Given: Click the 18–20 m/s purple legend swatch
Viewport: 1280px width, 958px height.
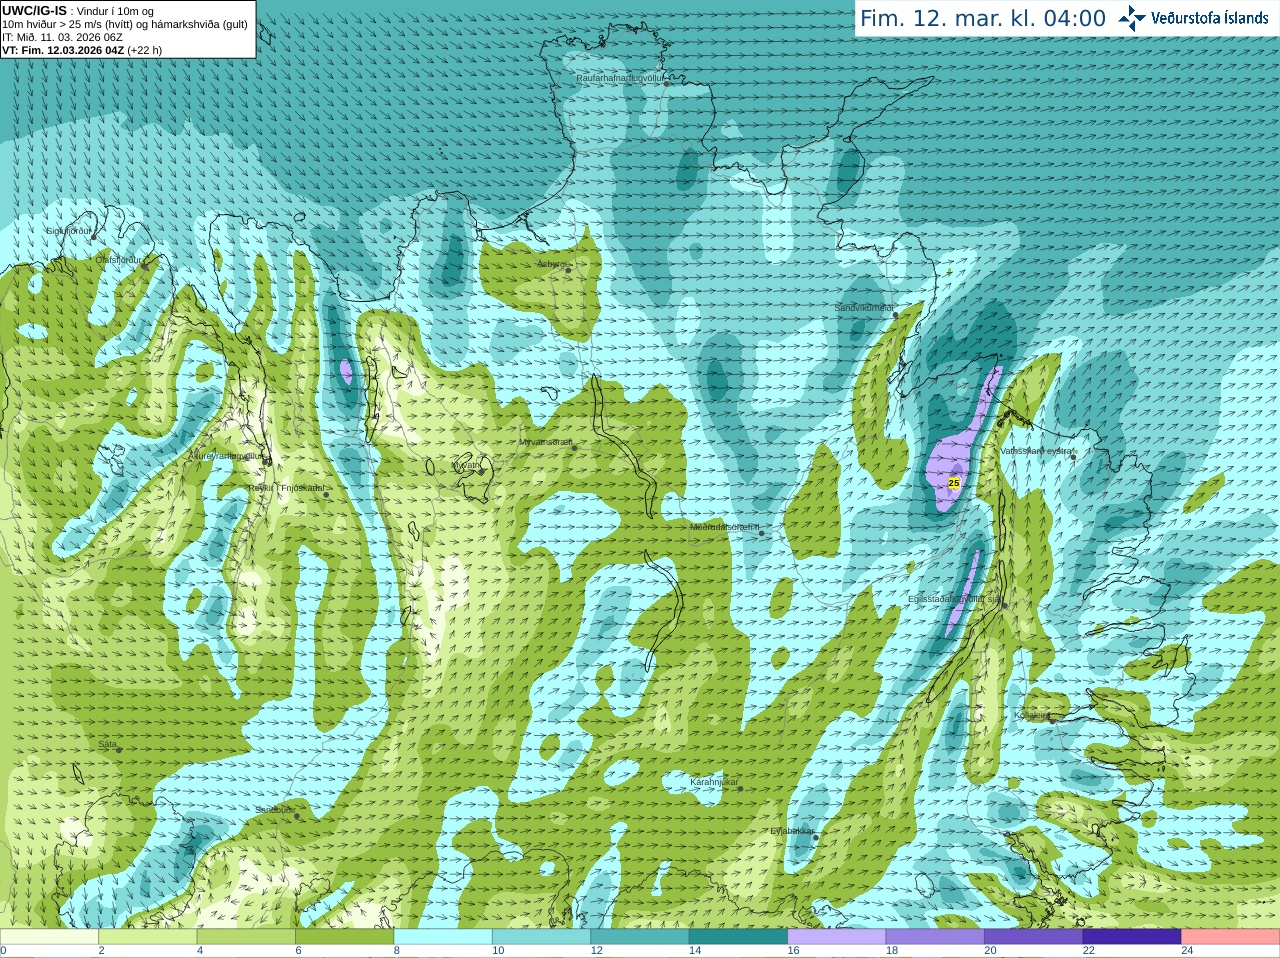Looking at the screenshot, I should tap(935, 936).
